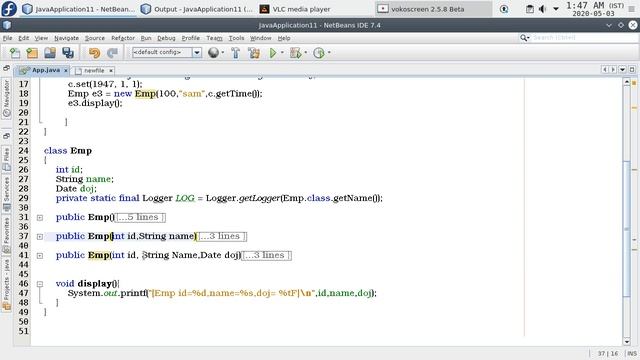Debug the project from toolbar

[295, 53]
